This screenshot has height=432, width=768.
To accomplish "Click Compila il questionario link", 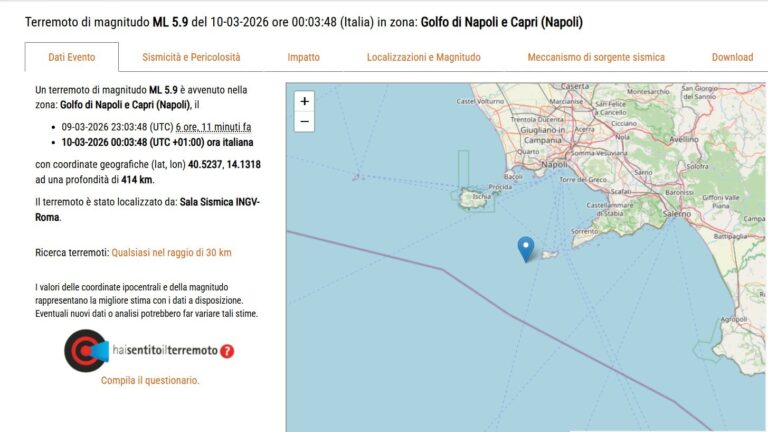I will (x=150, y=380).
